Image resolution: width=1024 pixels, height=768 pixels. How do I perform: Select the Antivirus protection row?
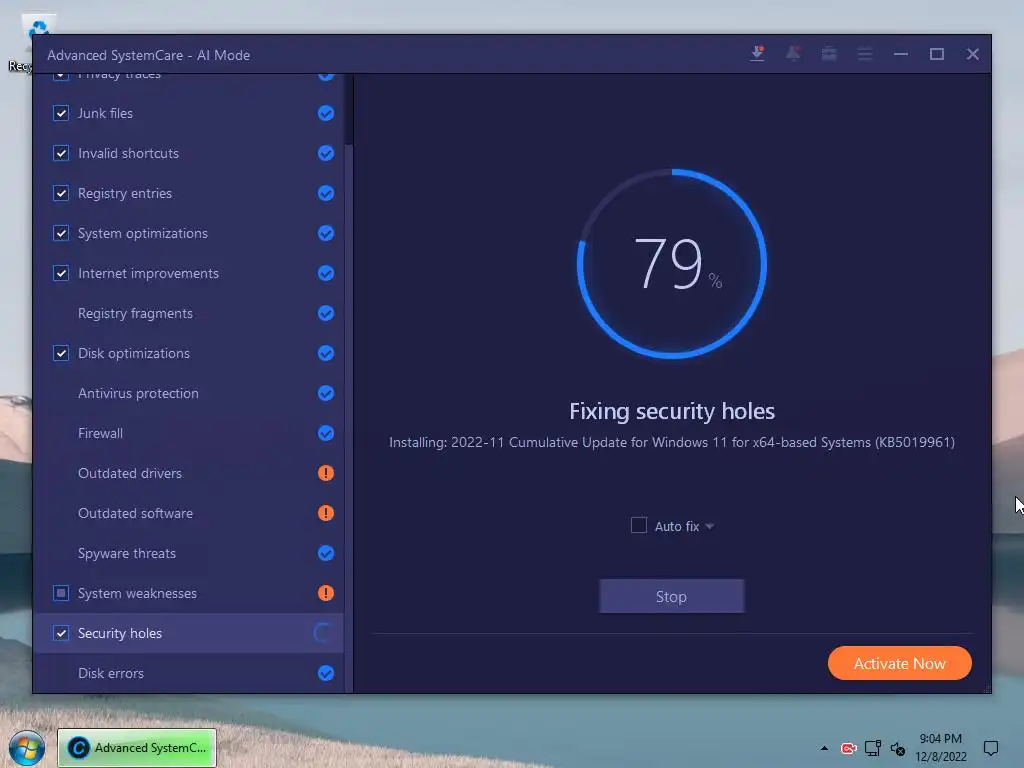pos(189,393)
